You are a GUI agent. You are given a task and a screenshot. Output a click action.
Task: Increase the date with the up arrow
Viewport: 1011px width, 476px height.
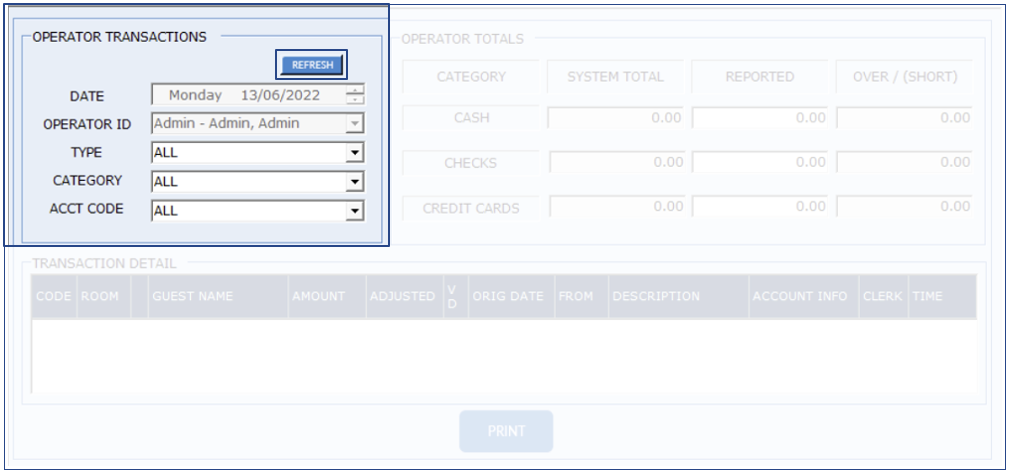pos(355,90)
